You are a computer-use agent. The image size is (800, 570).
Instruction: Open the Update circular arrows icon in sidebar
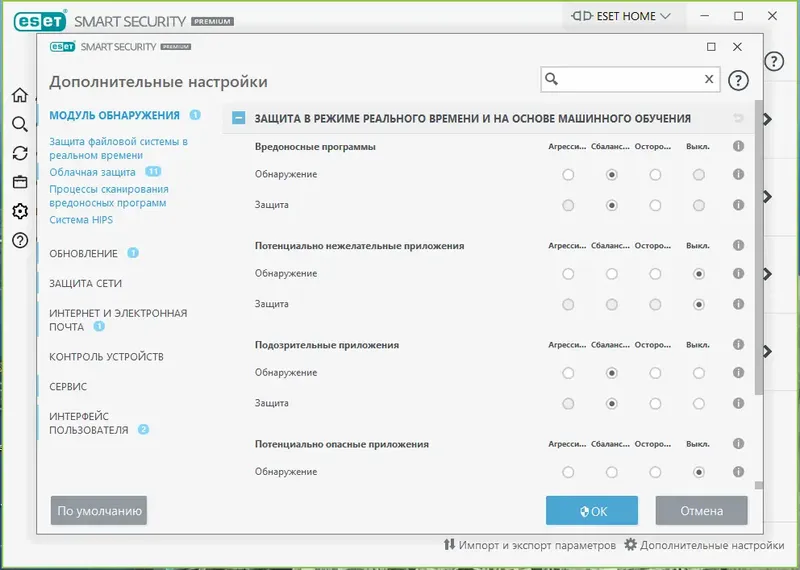20,153
